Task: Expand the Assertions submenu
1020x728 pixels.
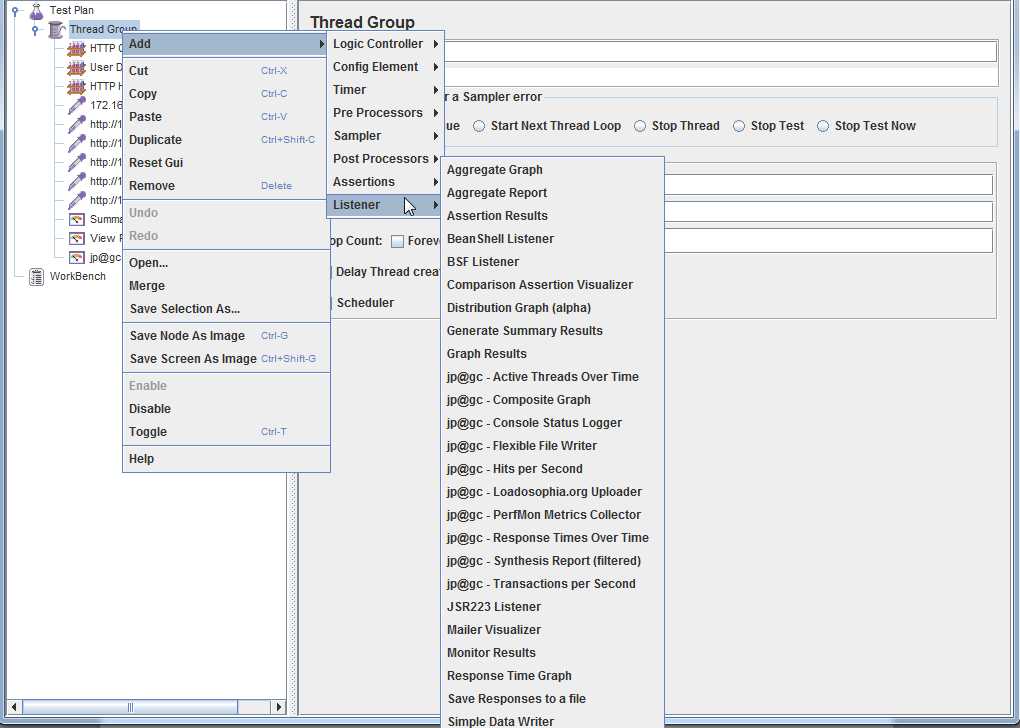Action: pos(385,182)
